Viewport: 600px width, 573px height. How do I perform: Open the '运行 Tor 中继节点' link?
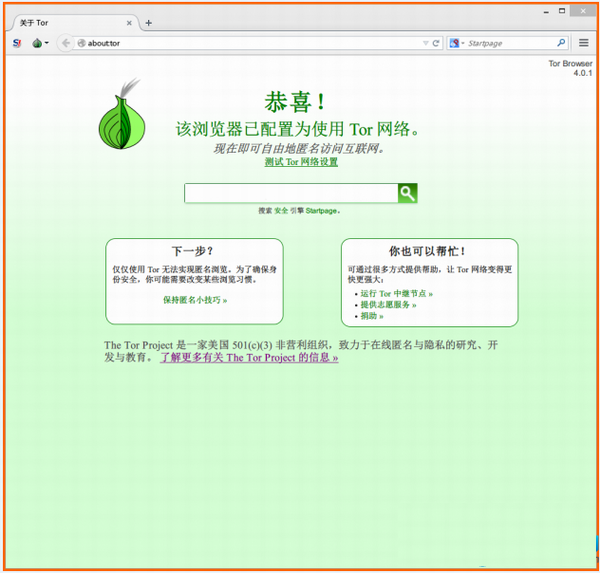[396, 294]
